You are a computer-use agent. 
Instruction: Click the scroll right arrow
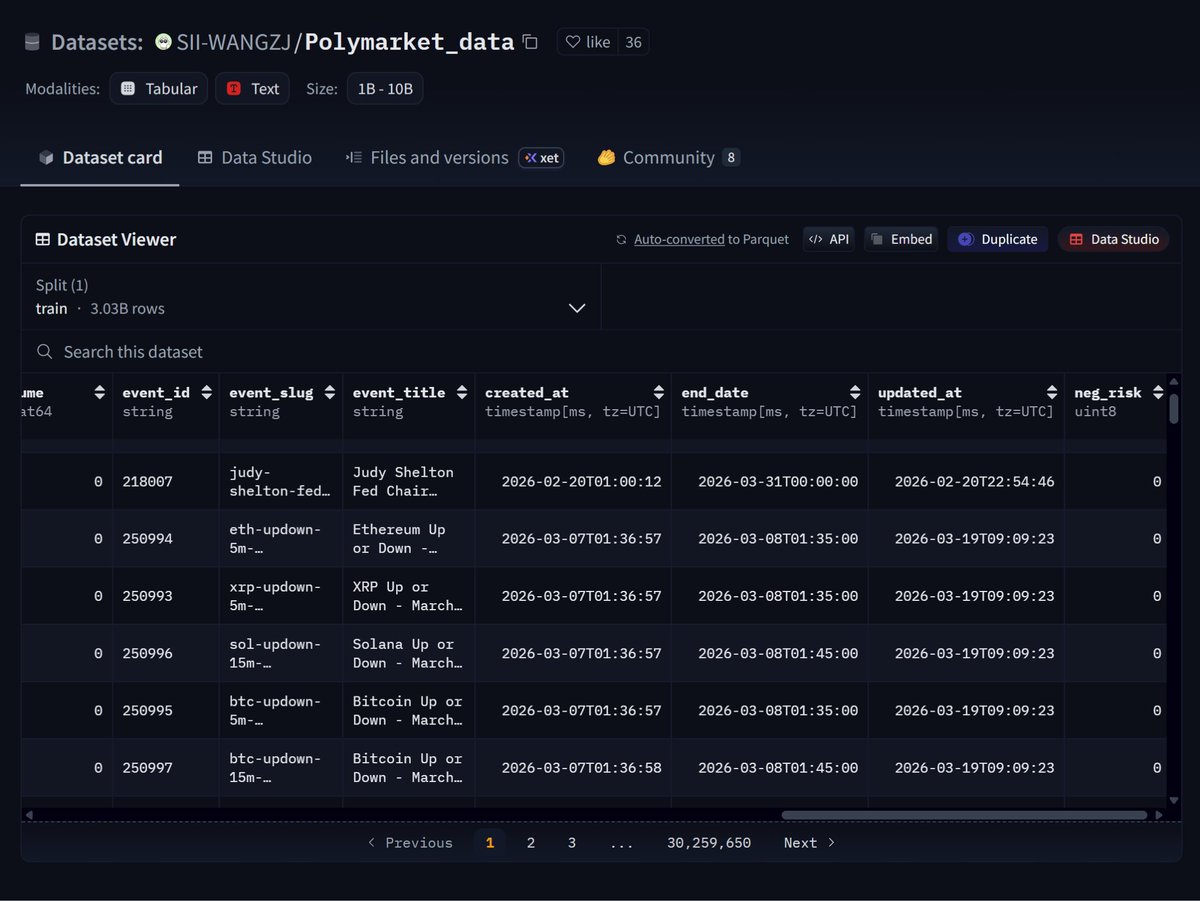1159,815
